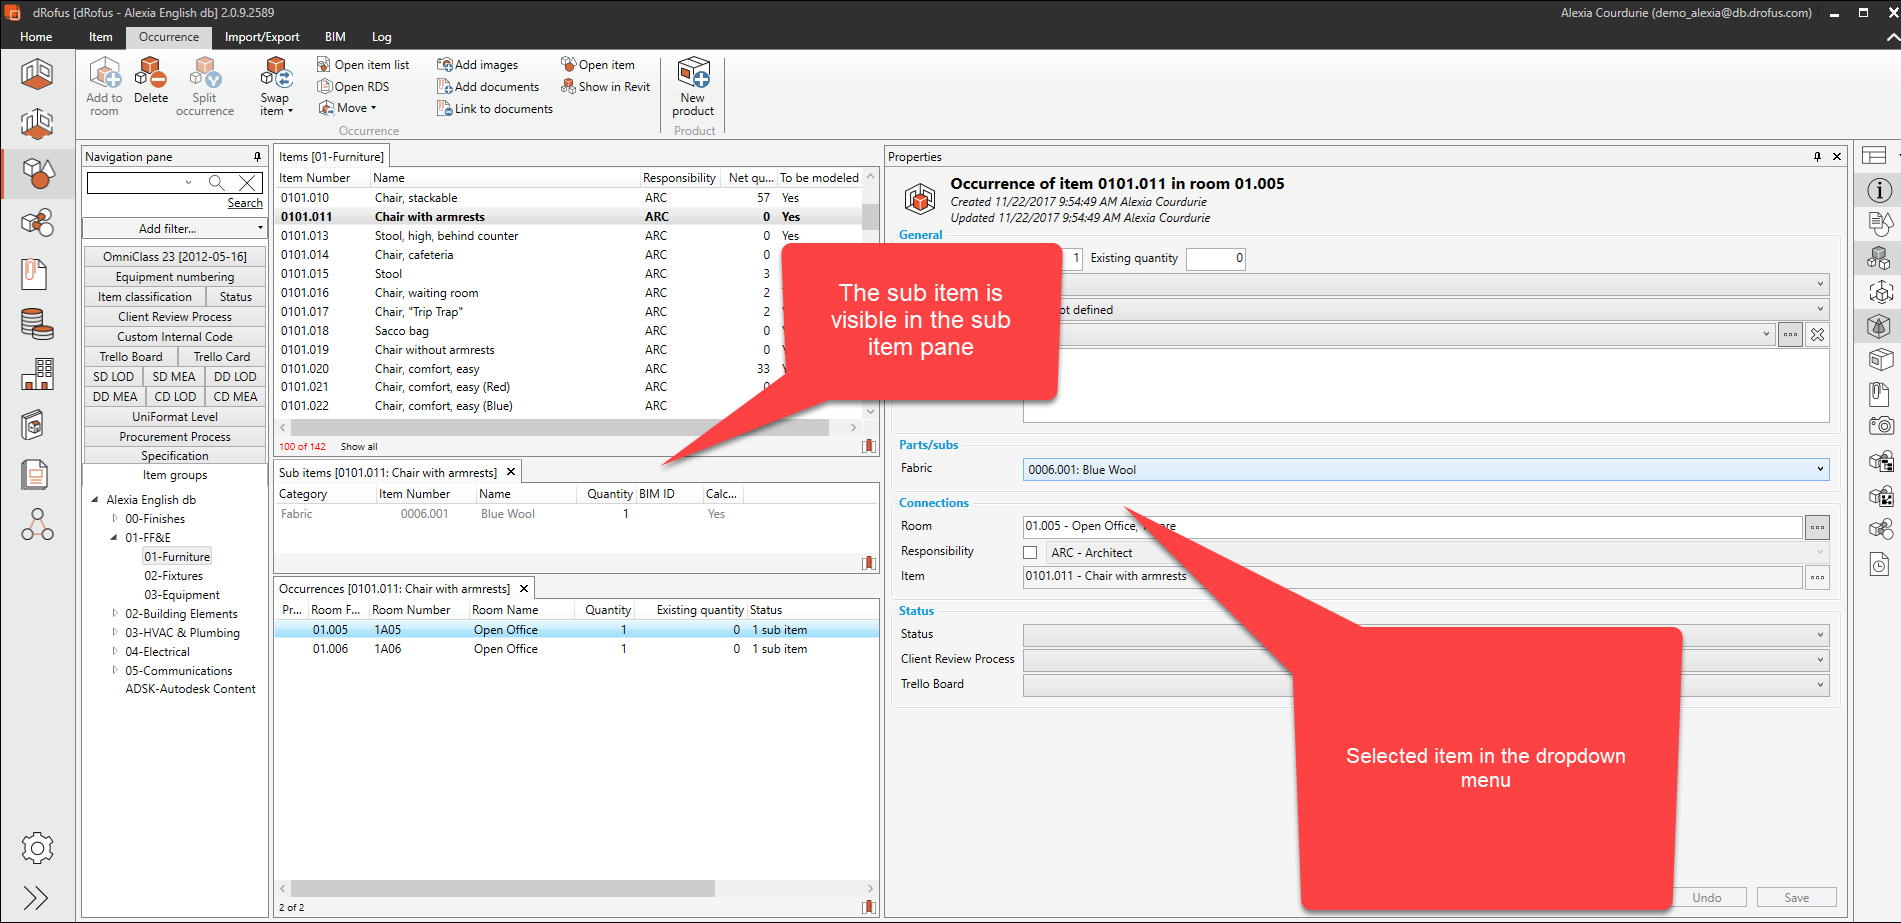This screenshot has width=1901, height=923.
Task: Click the Search link
Action: [x=245, y=203]
